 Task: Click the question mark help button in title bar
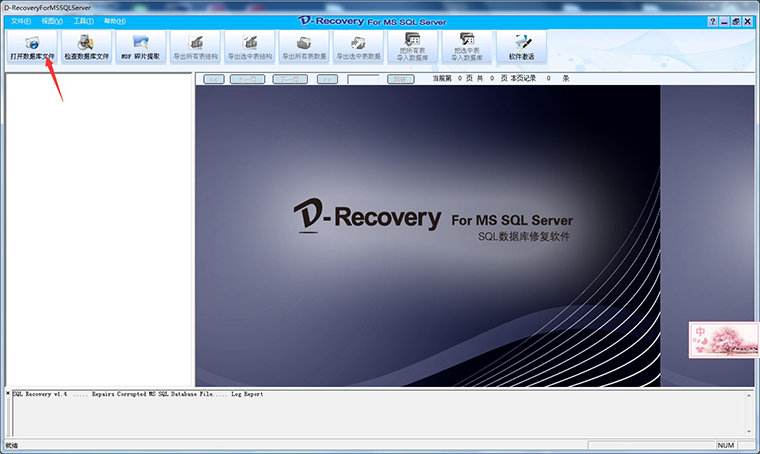(712, 21)
